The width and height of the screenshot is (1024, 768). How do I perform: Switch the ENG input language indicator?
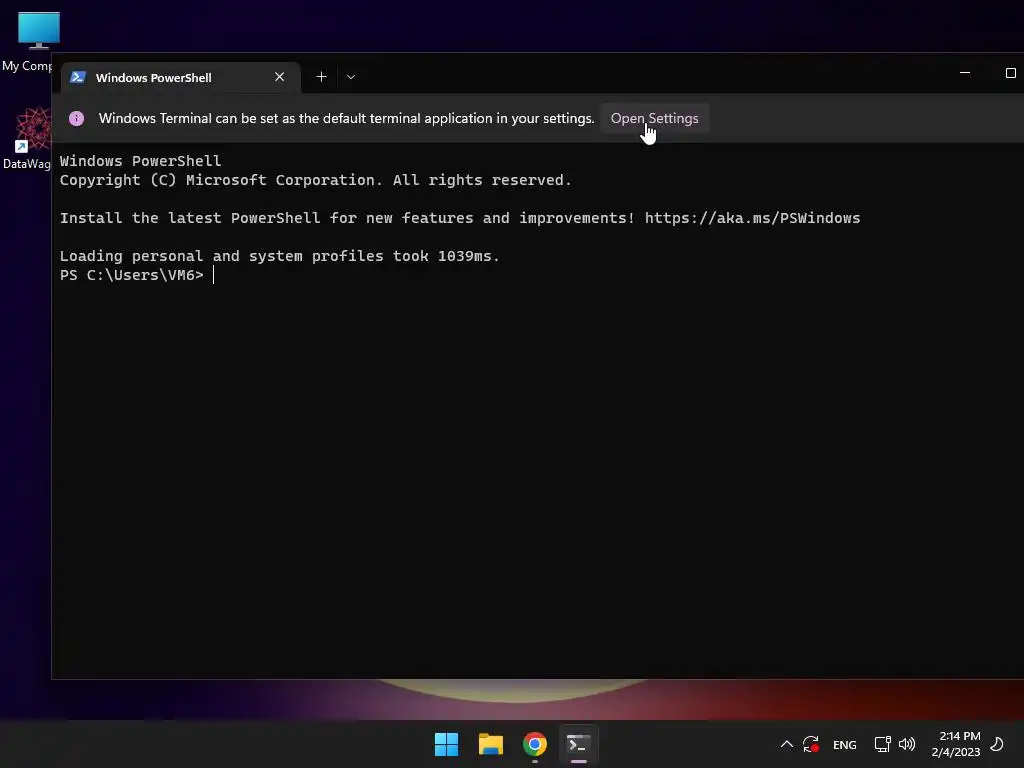pyautogui.click(x=844, y=744)
